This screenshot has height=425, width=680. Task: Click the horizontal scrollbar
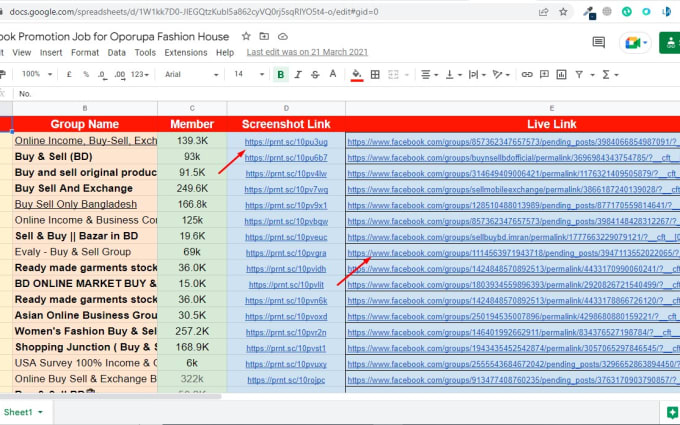pos(111,396)
